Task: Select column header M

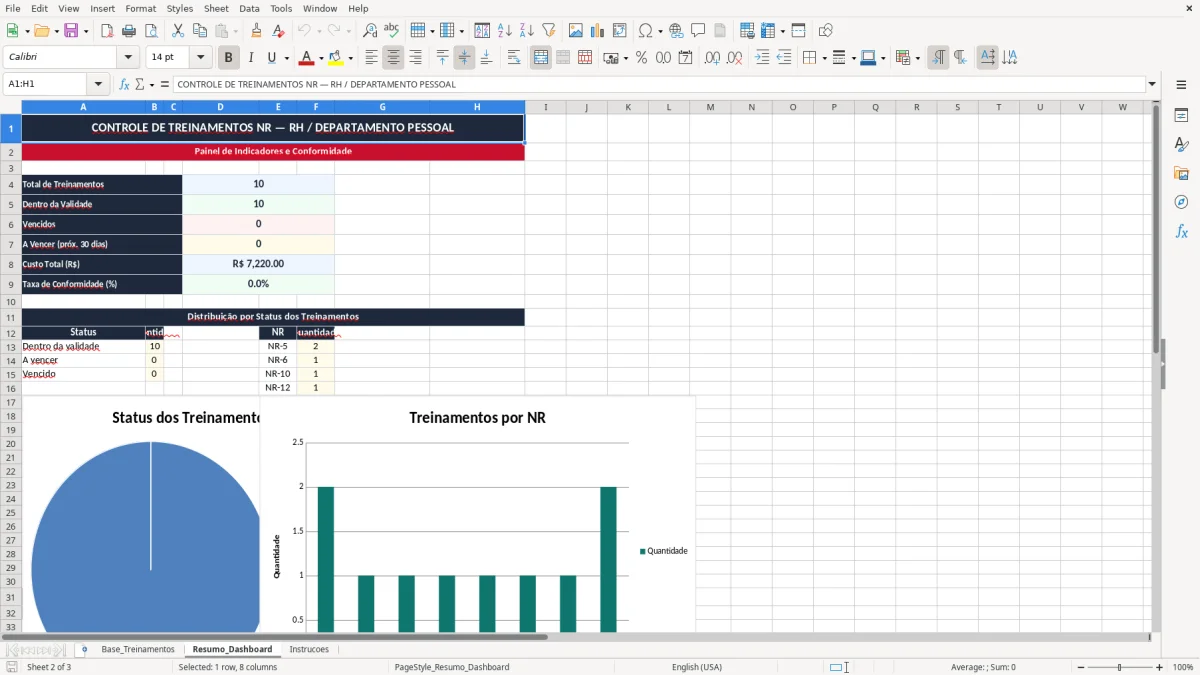Action: click(x=710, y=107)
